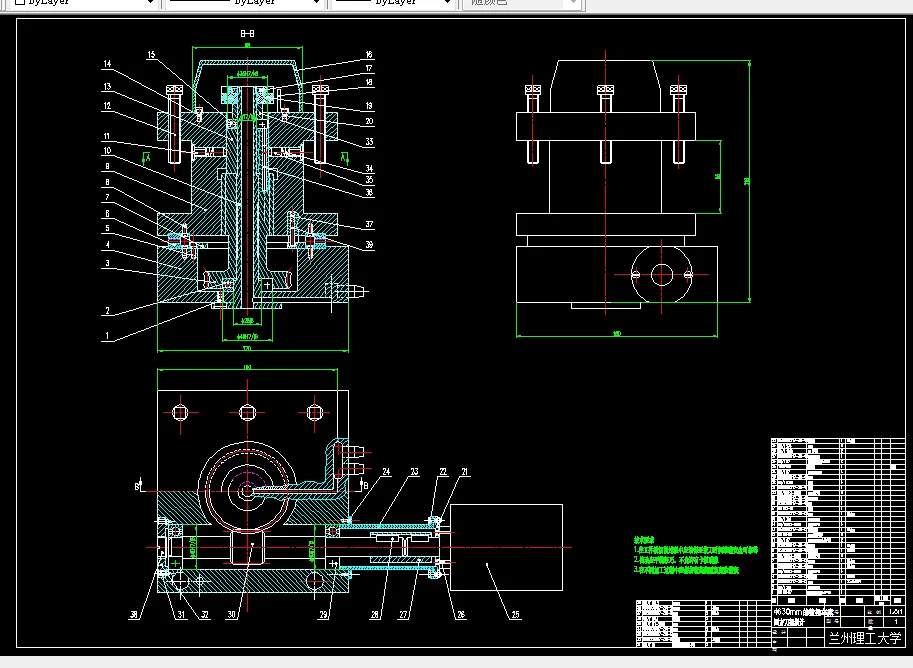Select part callout number 24

(x=386, y=472)
